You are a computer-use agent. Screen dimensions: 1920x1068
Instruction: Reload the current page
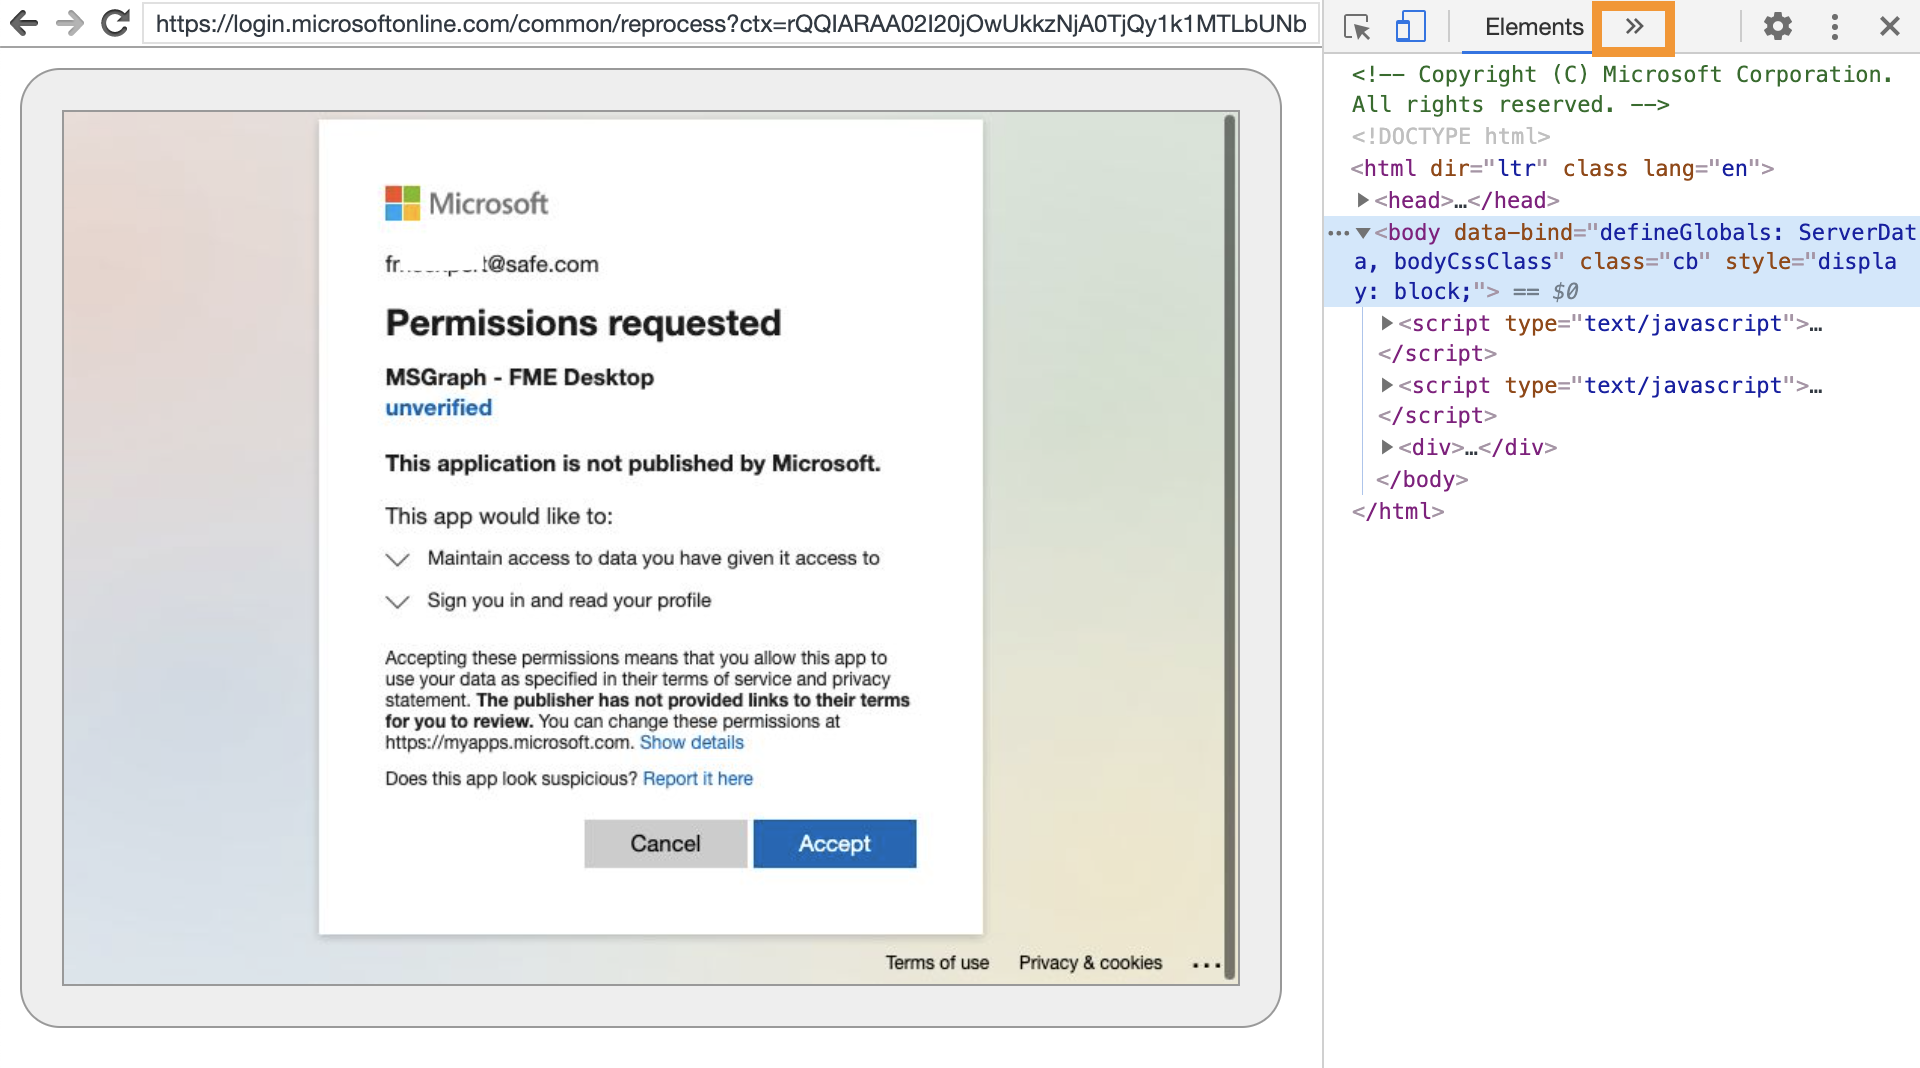pos(114,24)
